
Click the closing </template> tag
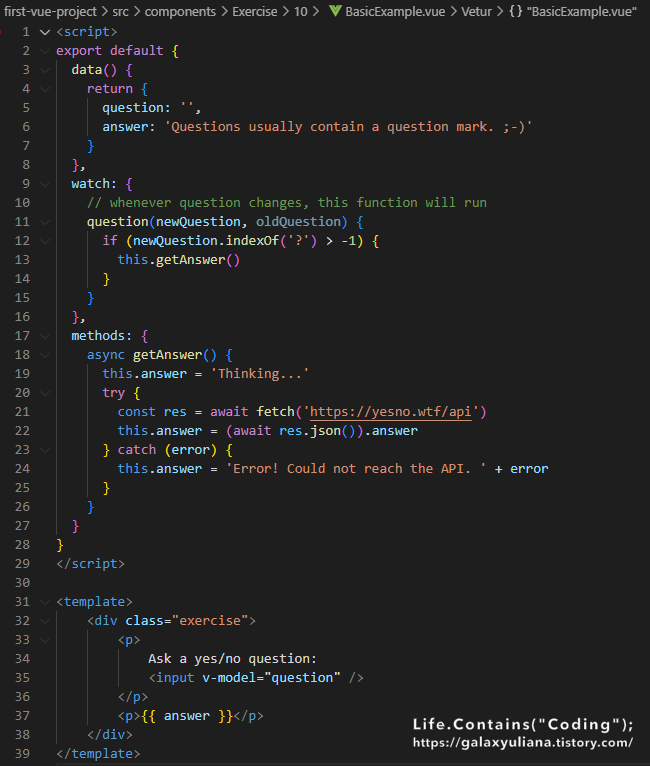tap(98, 754)
